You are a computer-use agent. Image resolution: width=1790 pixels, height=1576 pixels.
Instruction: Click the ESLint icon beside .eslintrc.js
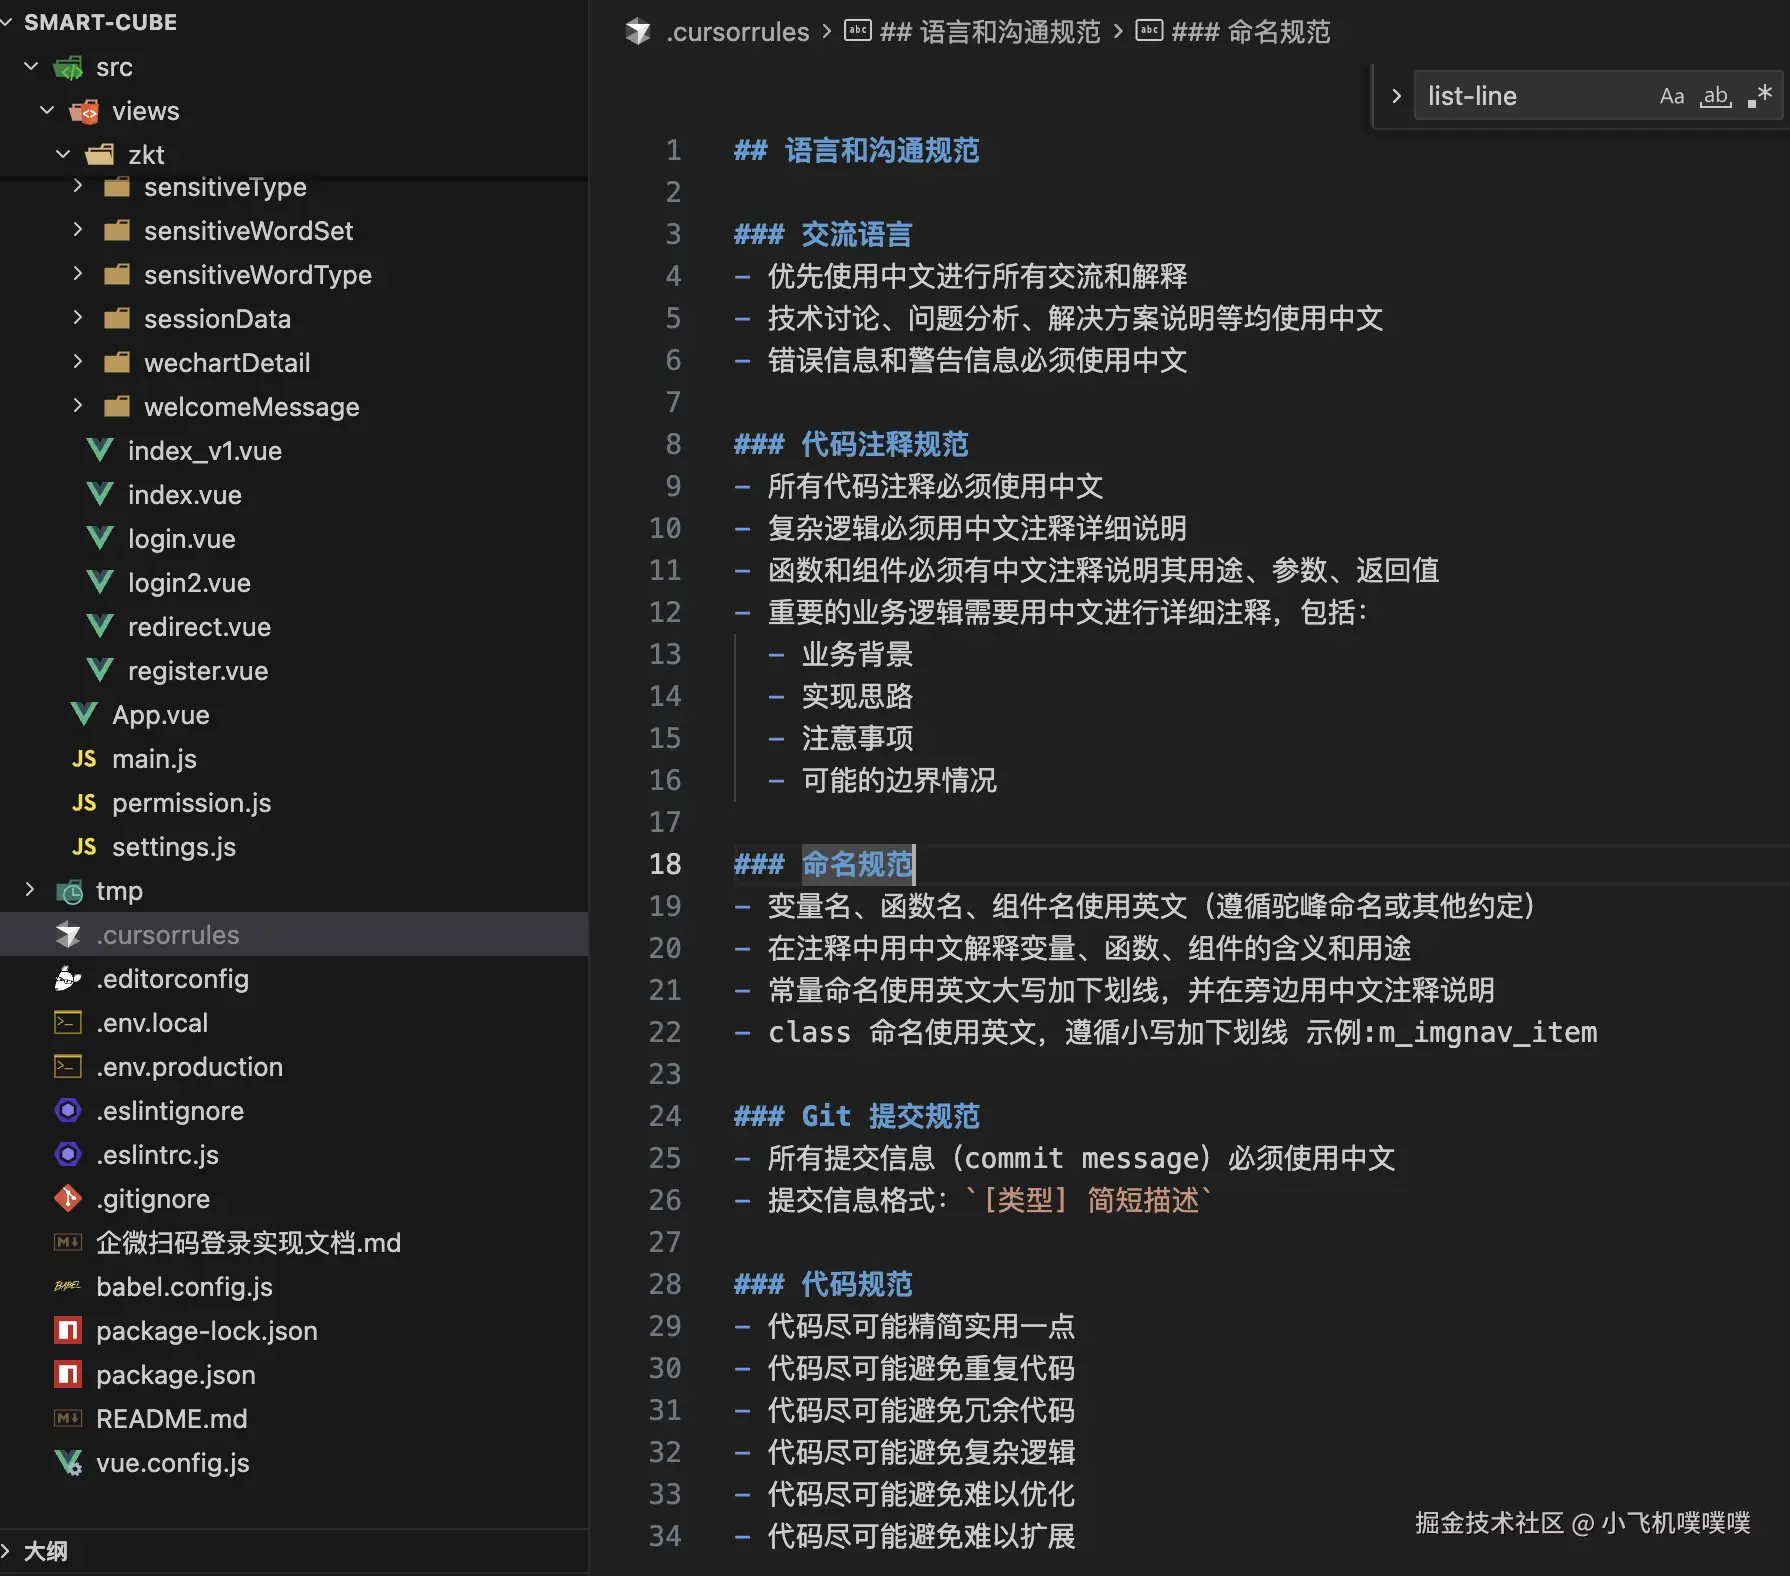68,1154
